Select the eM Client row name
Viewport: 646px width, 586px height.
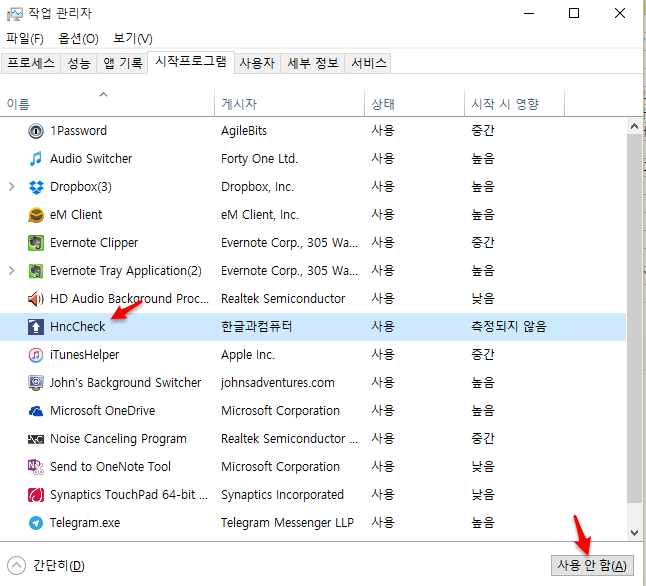point(76,215)
